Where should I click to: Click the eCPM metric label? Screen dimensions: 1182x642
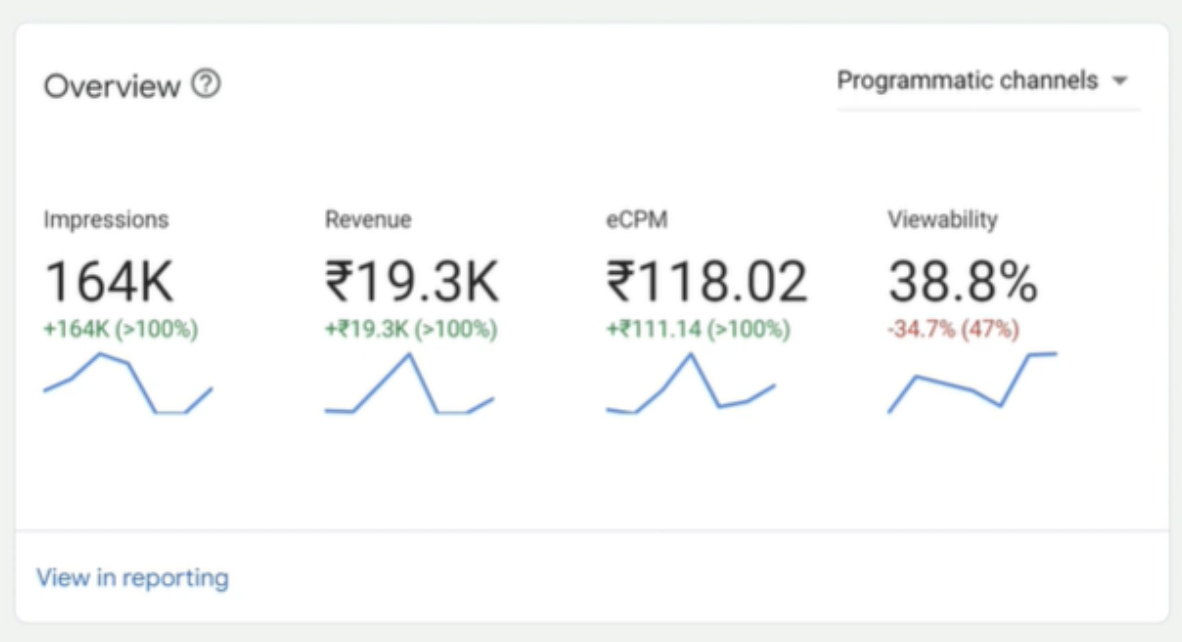tap(637, 220)
